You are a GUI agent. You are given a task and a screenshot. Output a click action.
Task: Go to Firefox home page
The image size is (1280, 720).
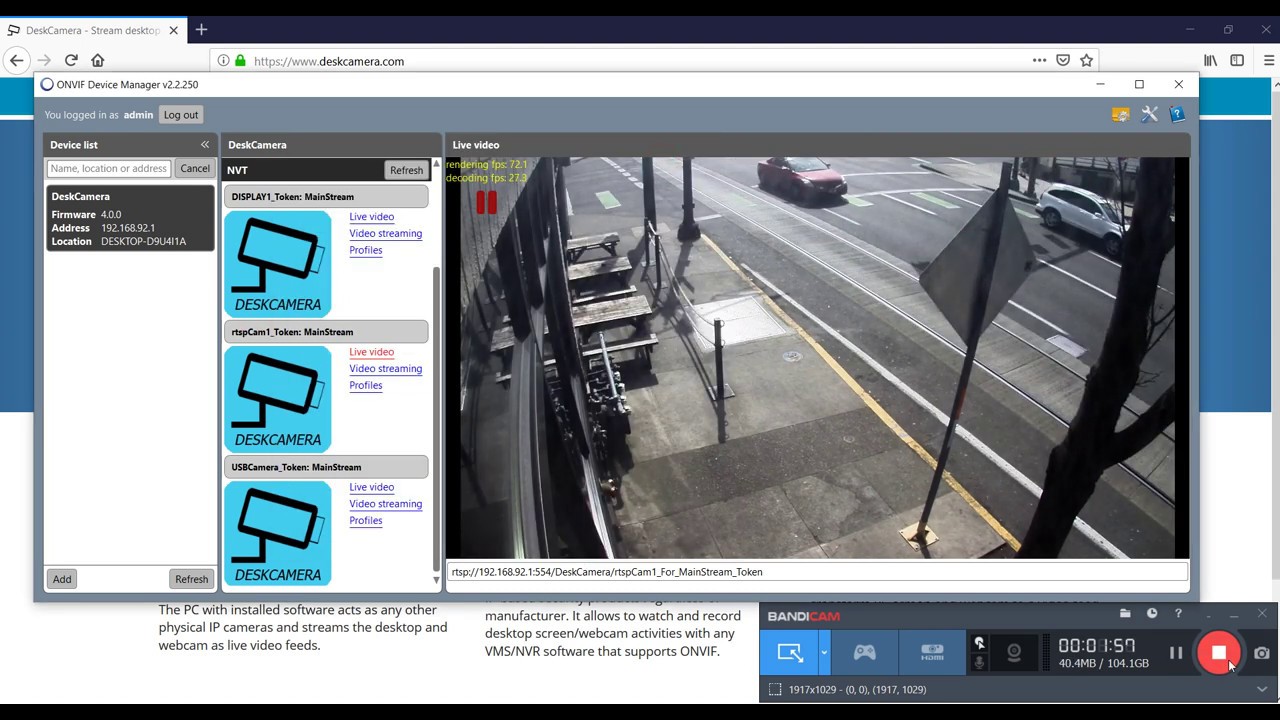coord(97,61)
